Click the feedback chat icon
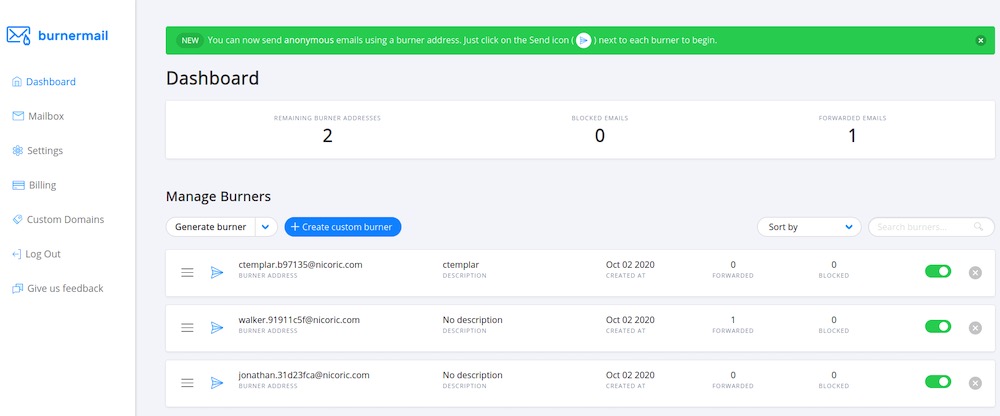The width and height of the screenshot is (1000, 416). [x=18, y=288]
